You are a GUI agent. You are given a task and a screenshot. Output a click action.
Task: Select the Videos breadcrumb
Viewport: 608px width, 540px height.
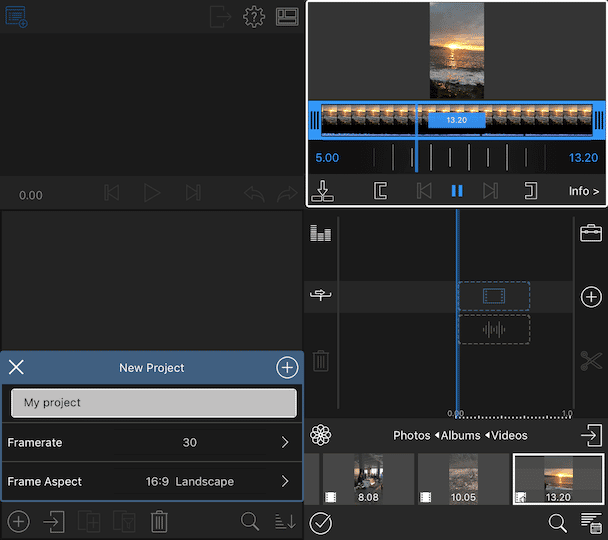coord(509,435)
